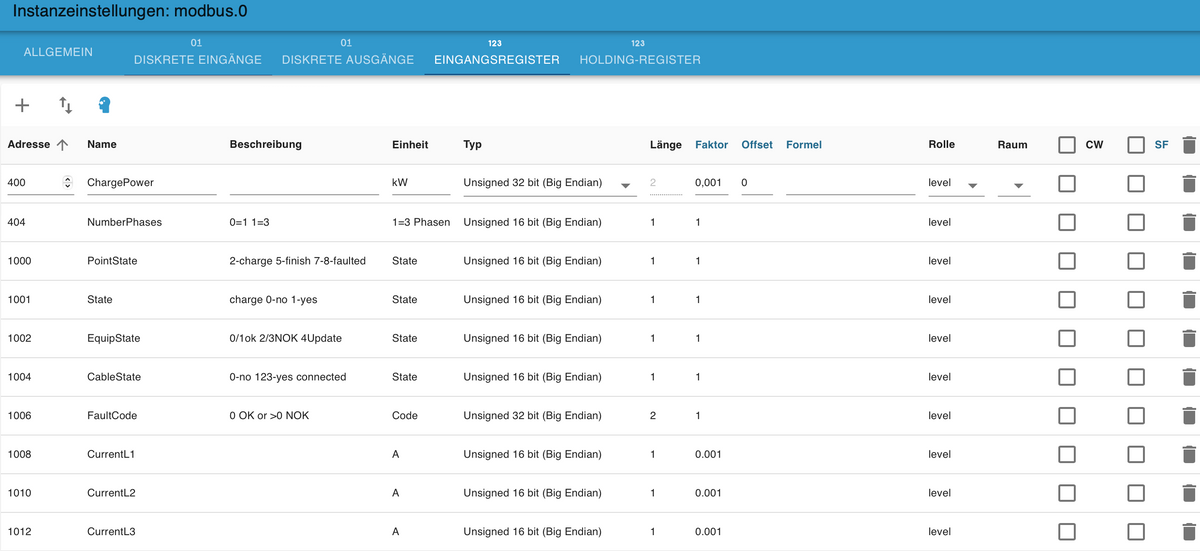Open the Allgemein tab
The image size is (1200, 551).
(x=58, y=52)
